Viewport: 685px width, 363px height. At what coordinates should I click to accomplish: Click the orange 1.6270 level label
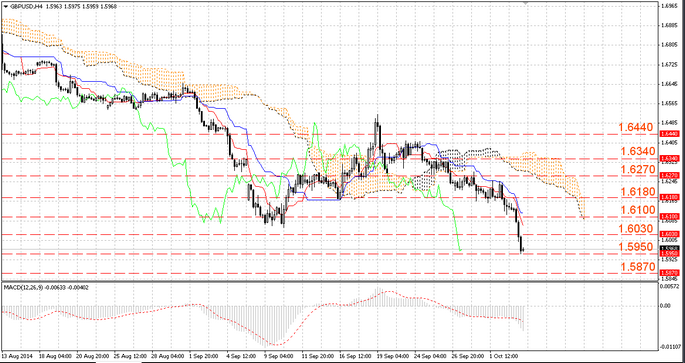point(638,169)
